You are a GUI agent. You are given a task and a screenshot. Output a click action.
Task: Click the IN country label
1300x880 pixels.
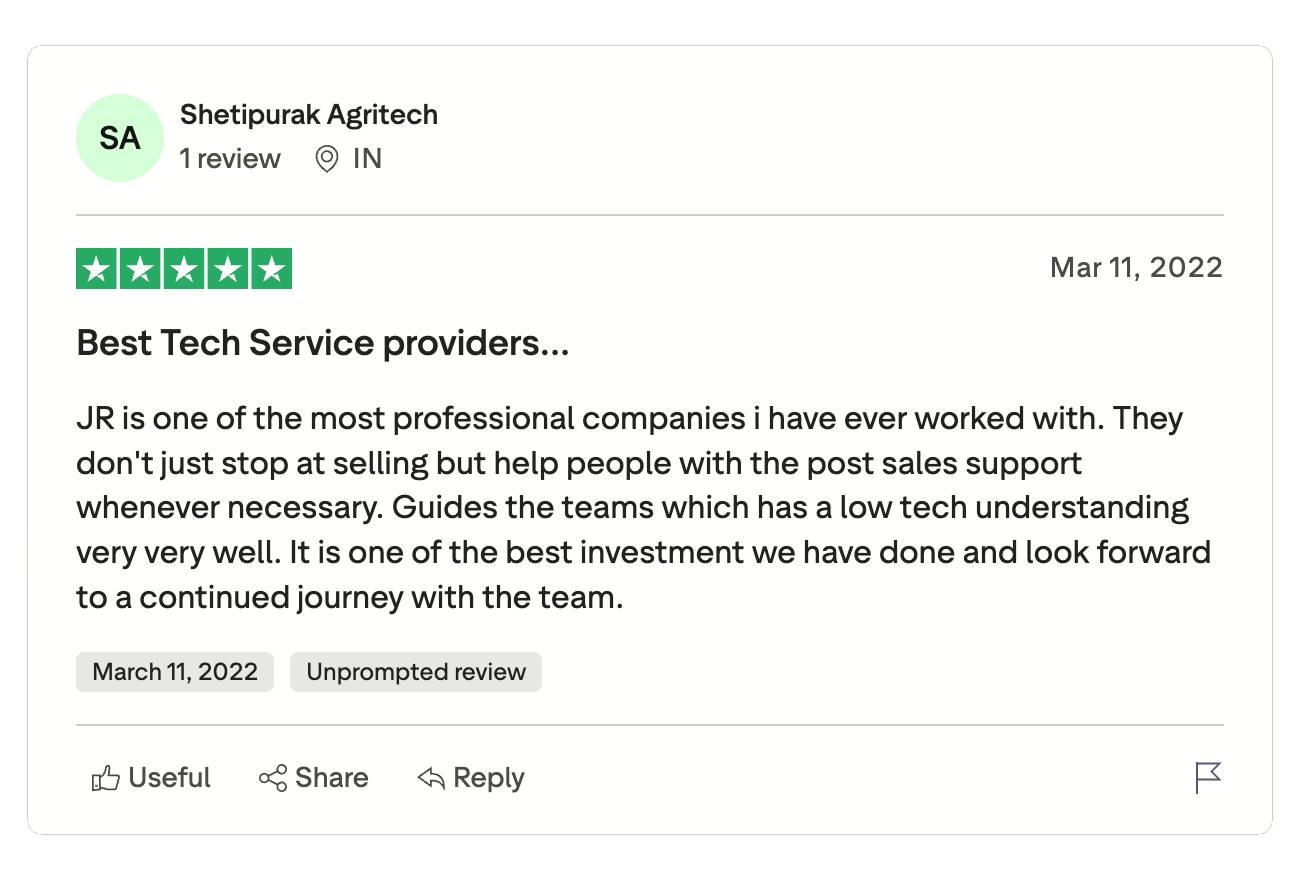[367, 159]
